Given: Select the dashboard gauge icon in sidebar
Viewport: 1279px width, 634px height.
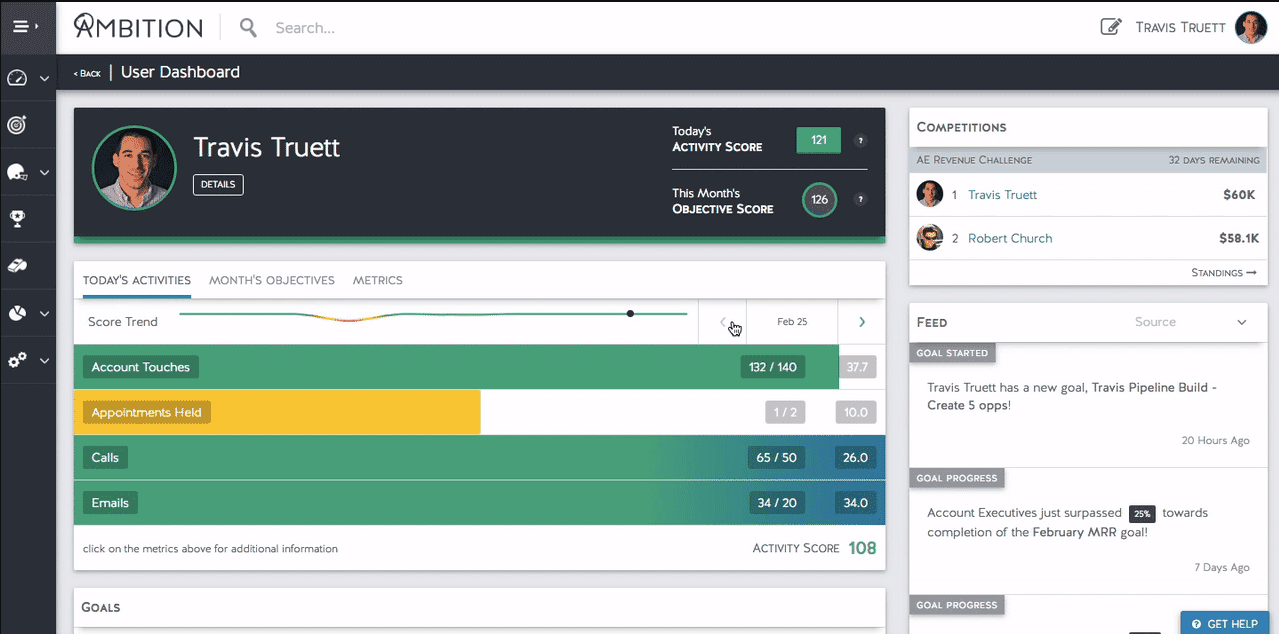Looking at the screenshot, I should (x=15, y=77).
